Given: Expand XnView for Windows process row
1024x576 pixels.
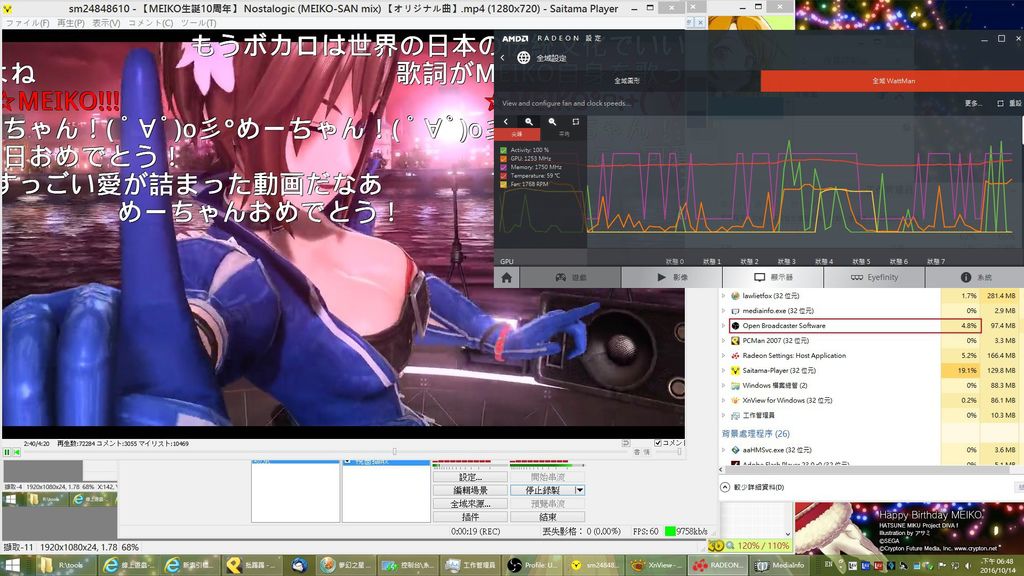Looking at the screenshot, I should (724, 400).
